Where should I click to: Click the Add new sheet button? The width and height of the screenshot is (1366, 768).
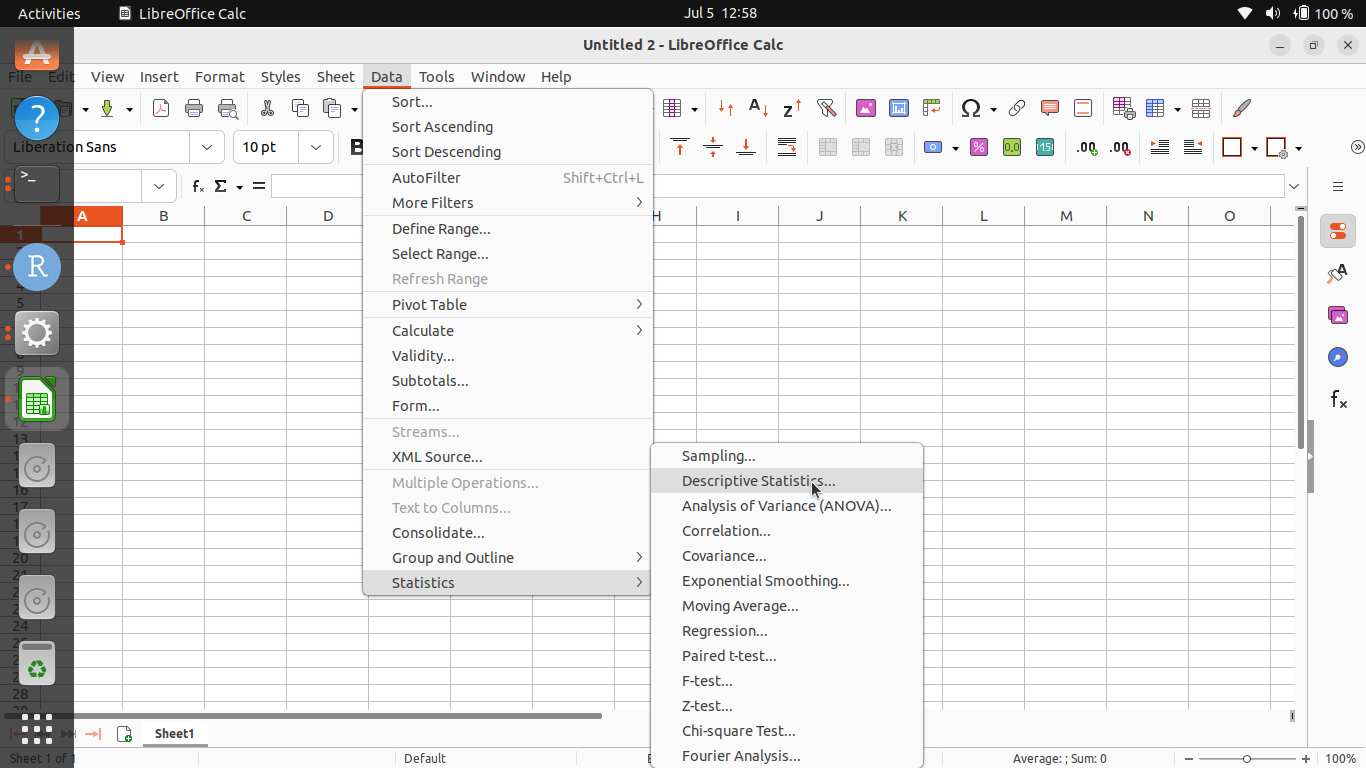click(124, 734)
